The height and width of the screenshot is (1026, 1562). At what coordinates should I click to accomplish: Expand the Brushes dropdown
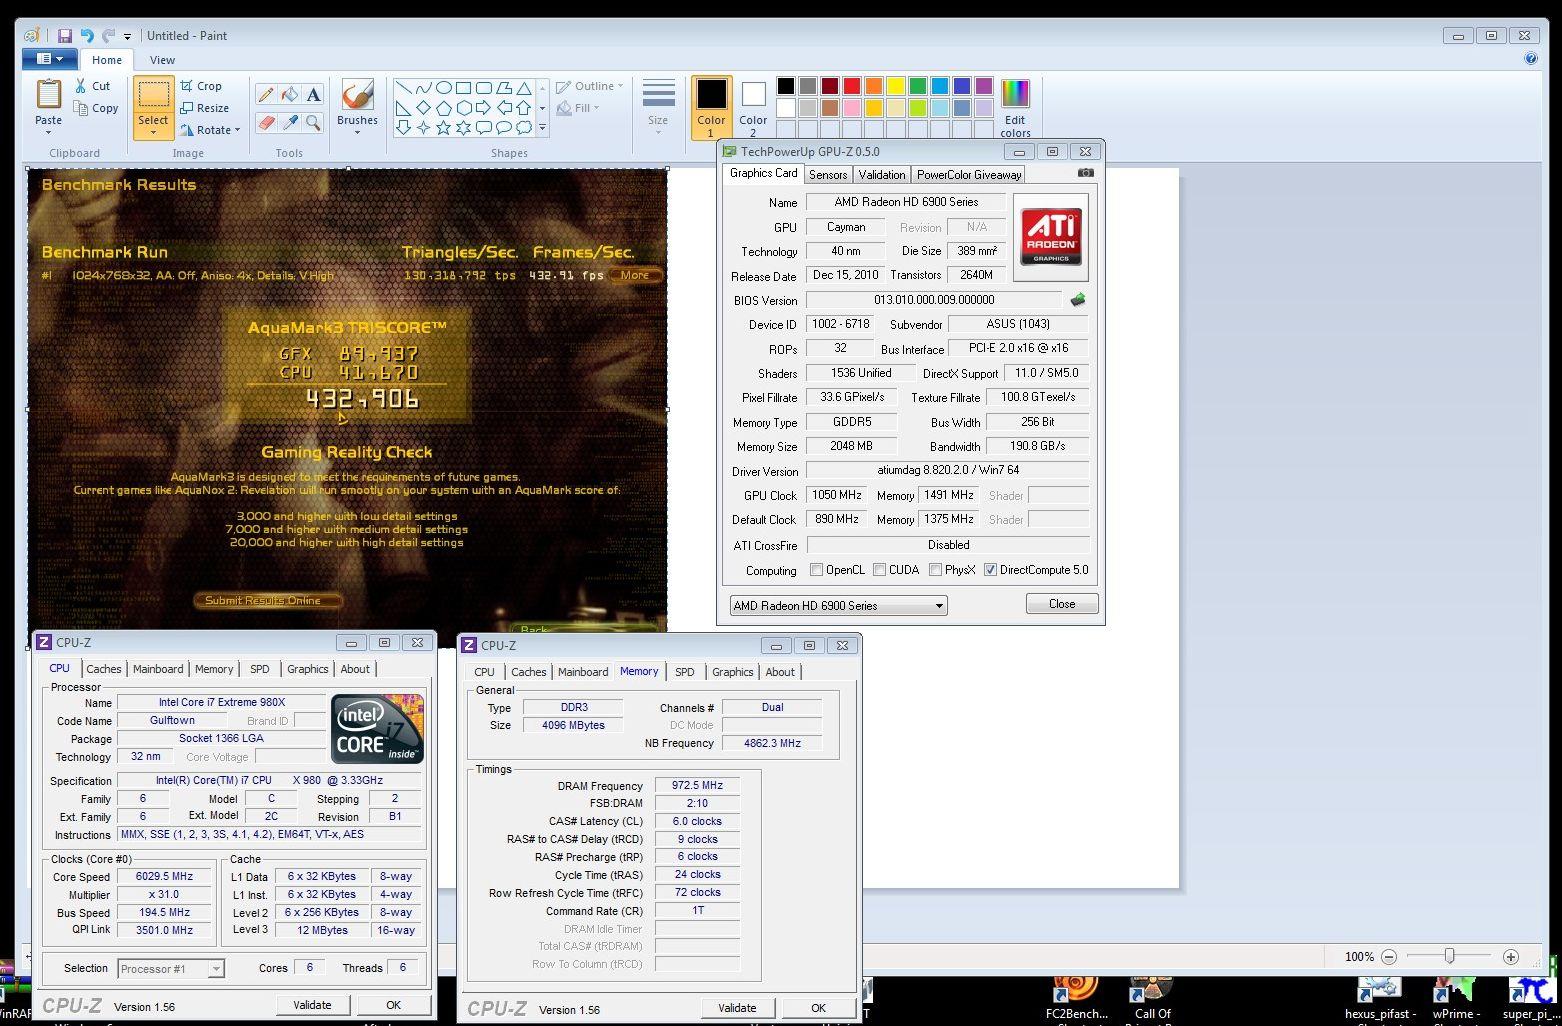(x=357, y=131)
